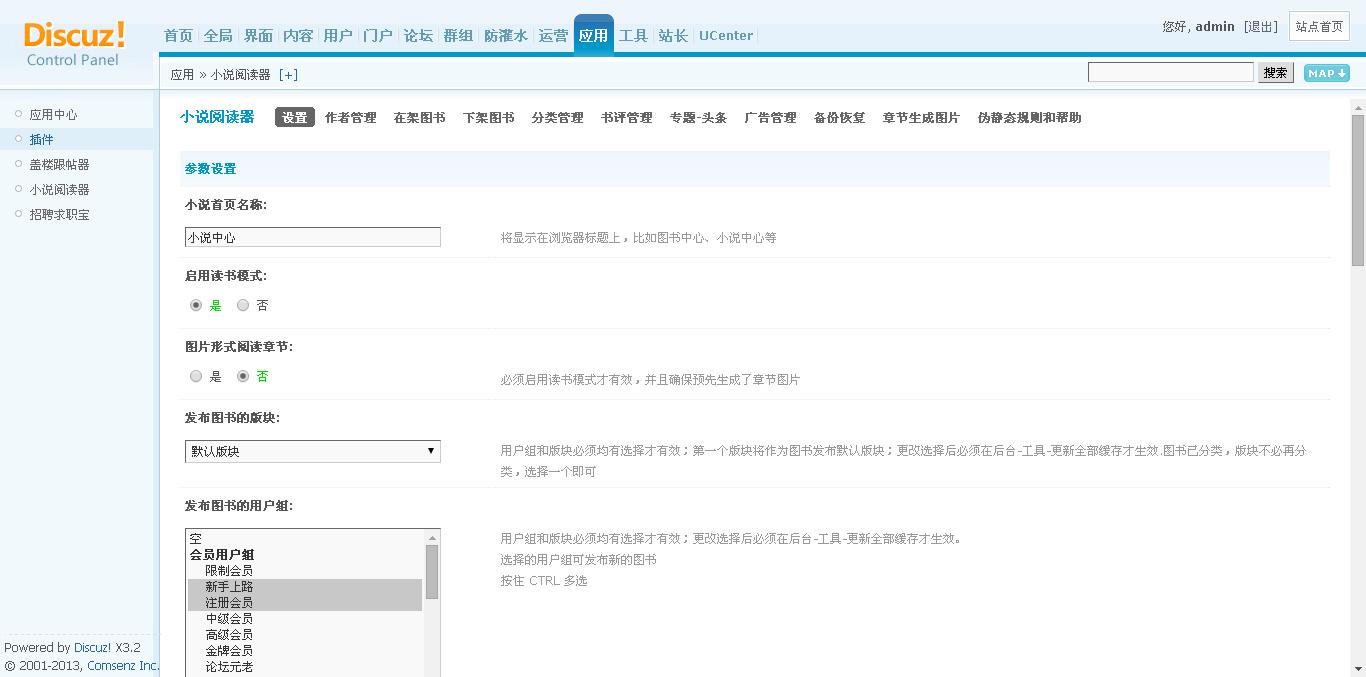Switch to the 章节生成图片 tab
1366x677 pixels.
click(921, 118)
